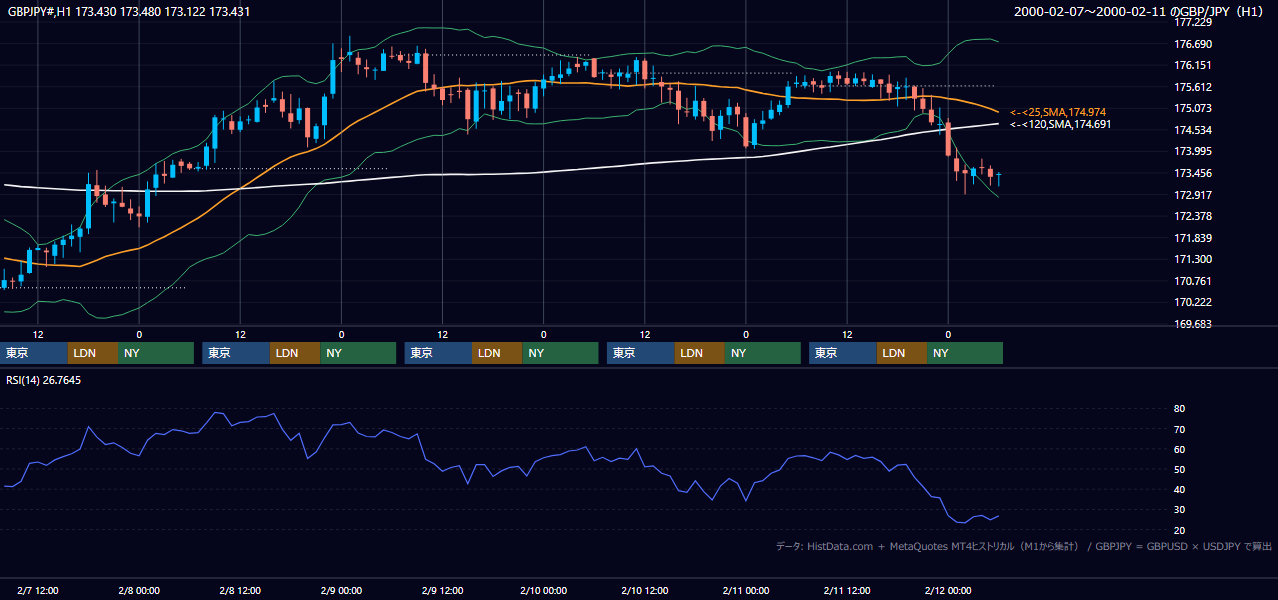Select the 2/10 00:00 date label

(x=543, y=591)
